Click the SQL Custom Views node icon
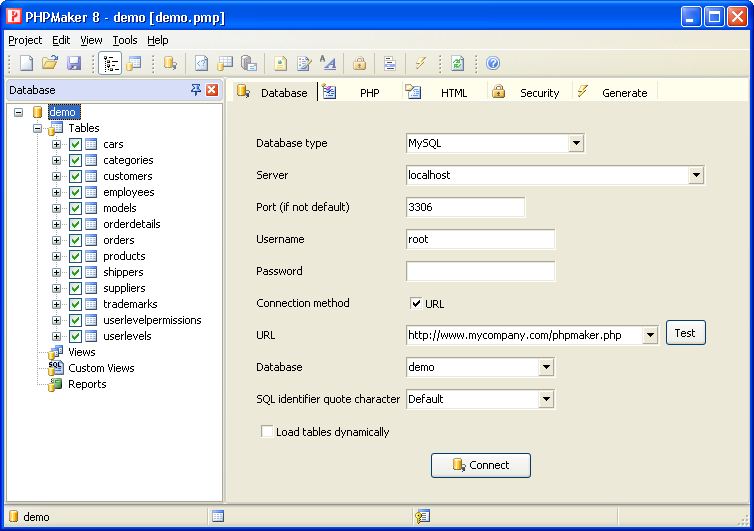 pos(55,368)
